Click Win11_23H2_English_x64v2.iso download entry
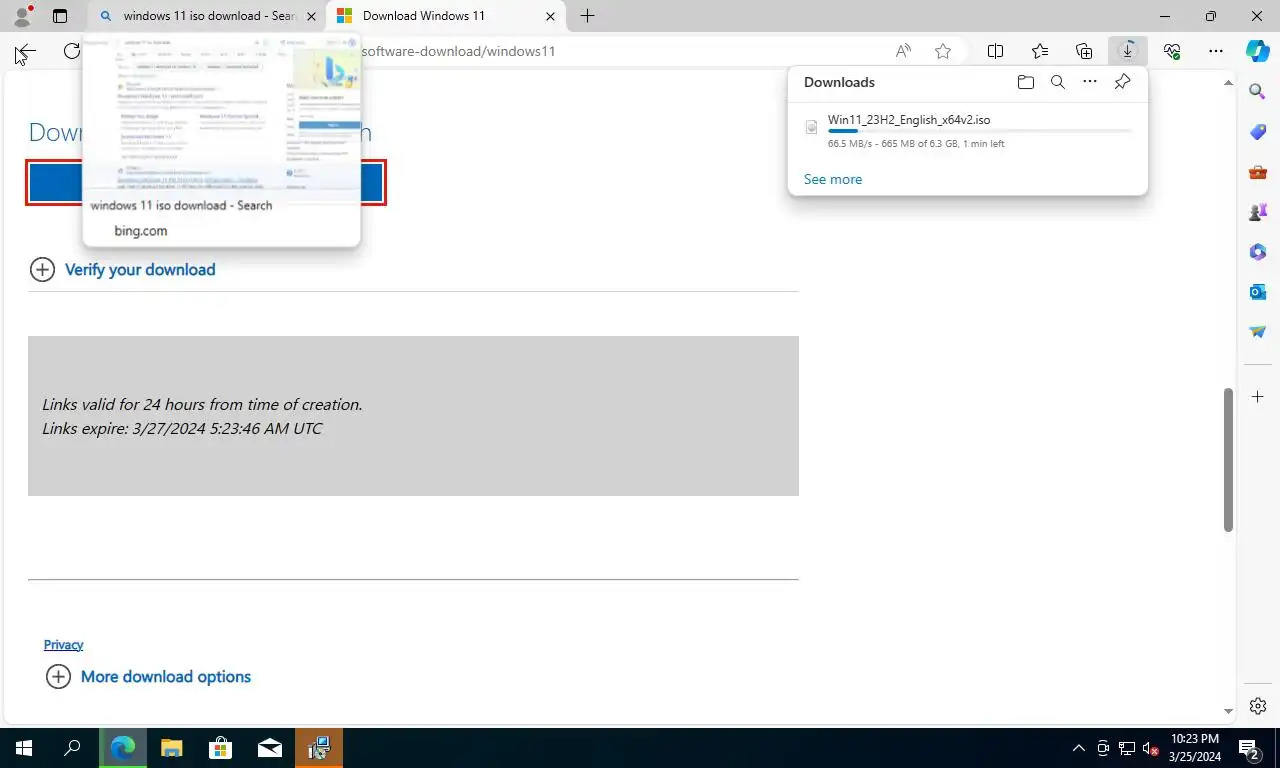 (967, 131)
